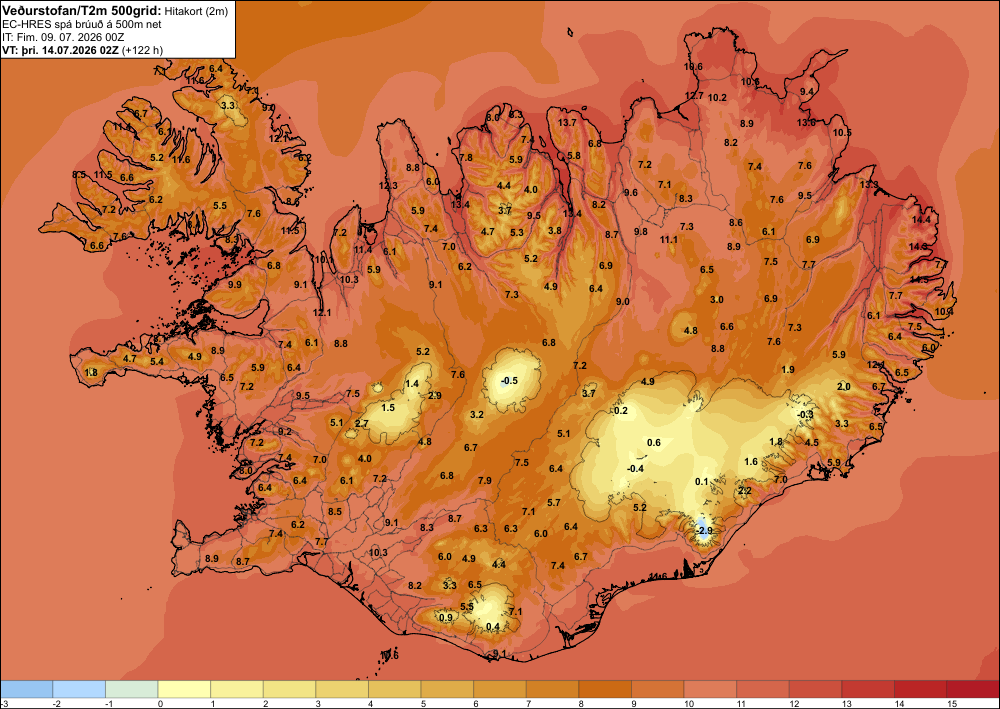Click the 3.8 temperature value
1000x709 pixels.
click(555, 231)
